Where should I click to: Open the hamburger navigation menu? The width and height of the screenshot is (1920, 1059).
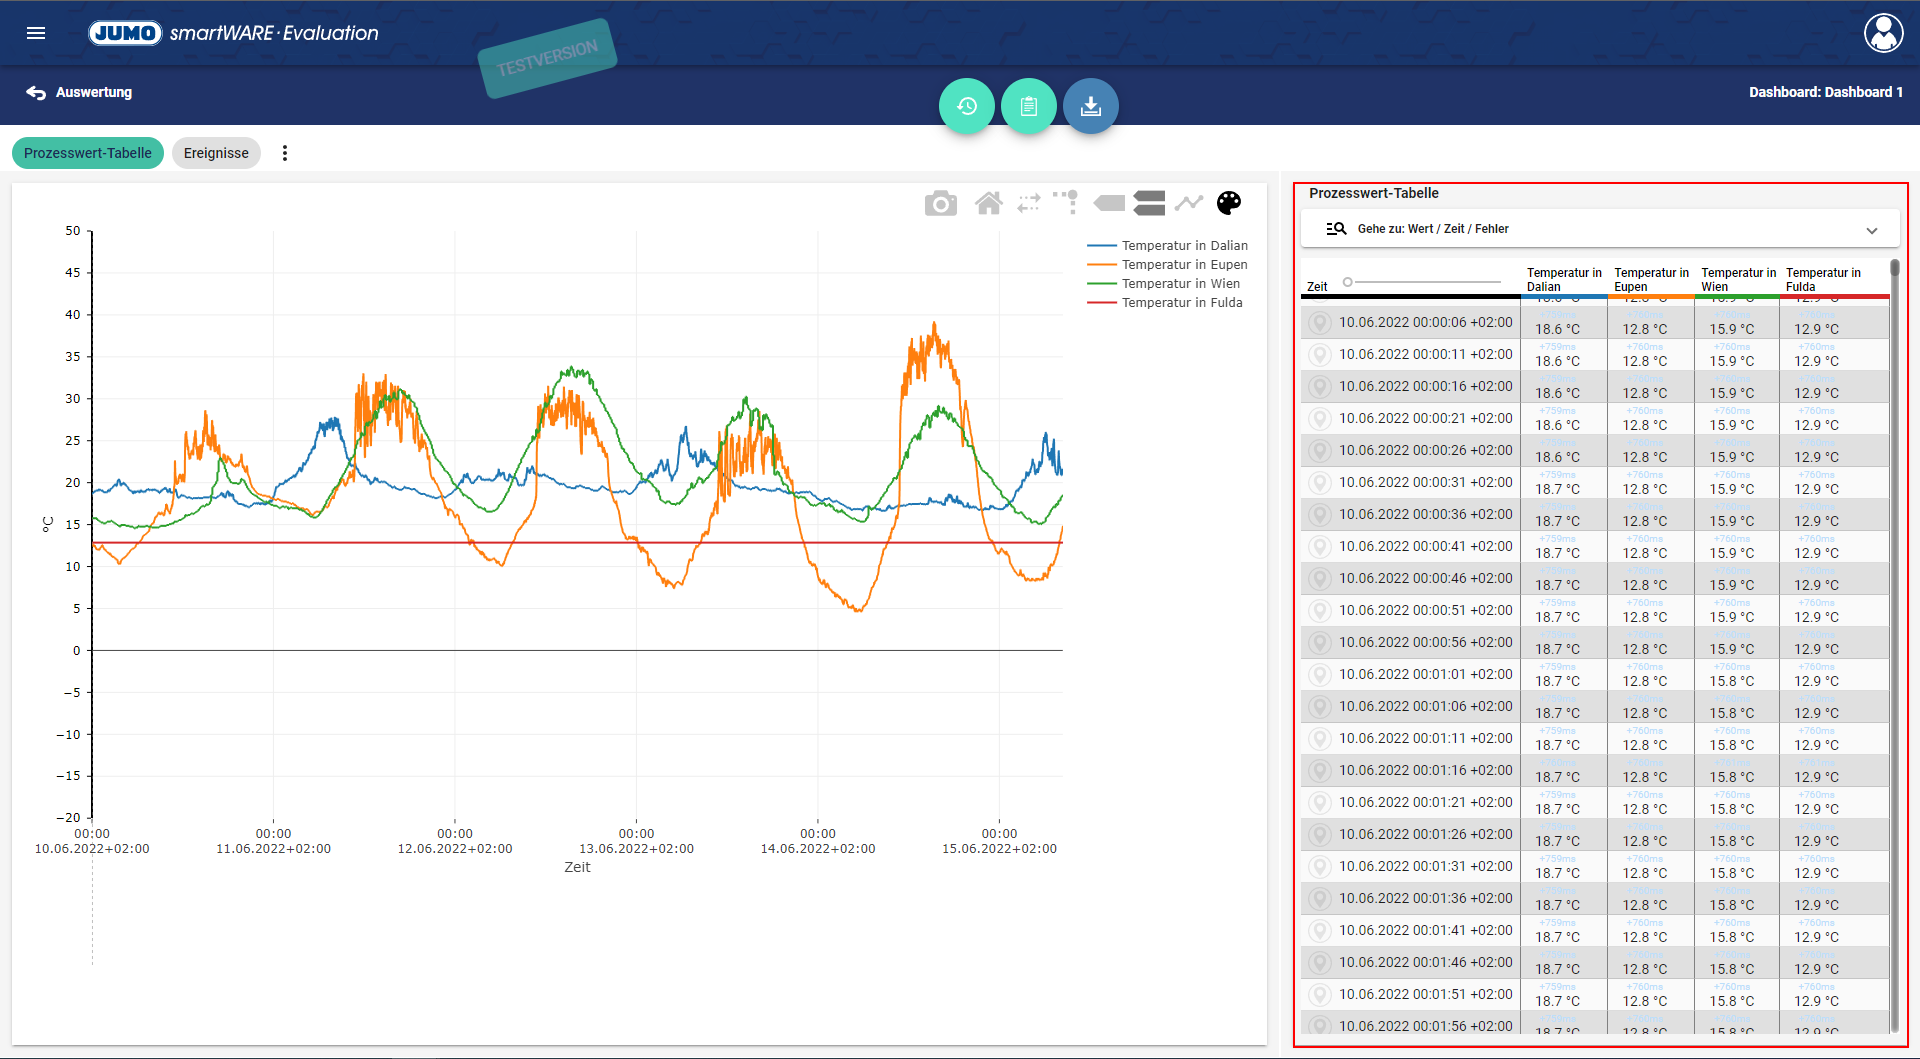point(36,33)
